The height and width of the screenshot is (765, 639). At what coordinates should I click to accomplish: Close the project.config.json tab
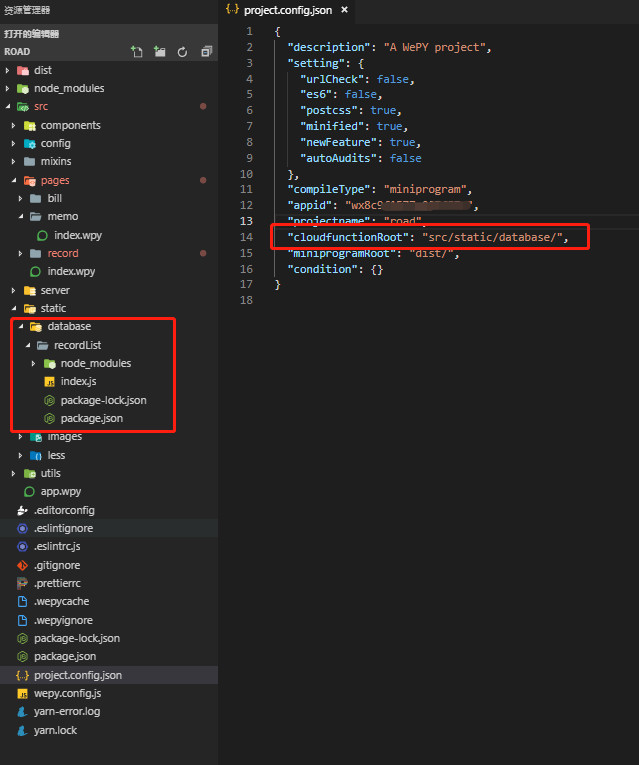[345, 9]
